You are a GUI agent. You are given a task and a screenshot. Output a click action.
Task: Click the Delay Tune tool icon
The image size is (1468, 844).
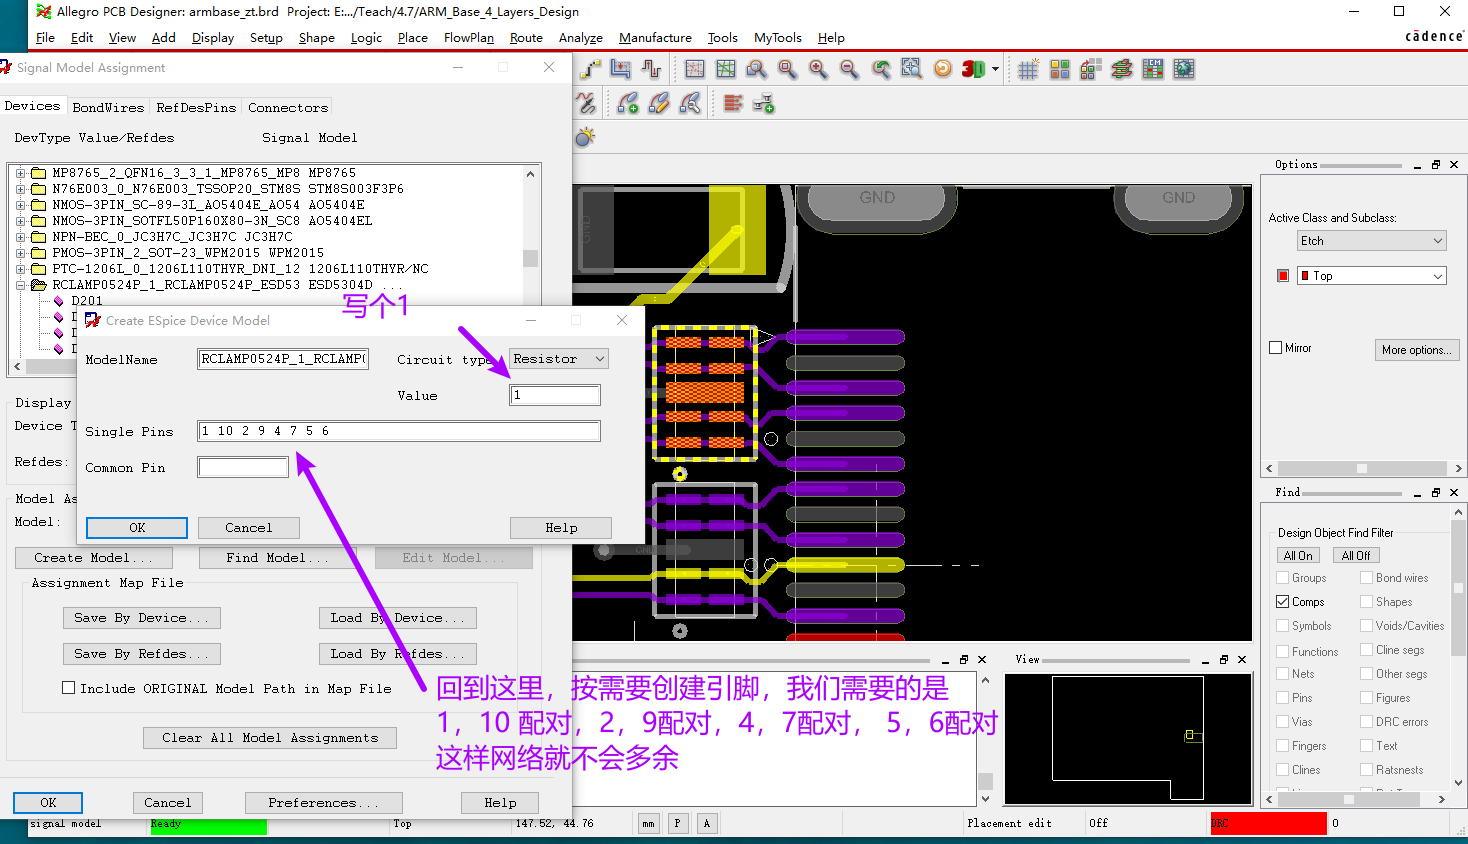(652, 69)
